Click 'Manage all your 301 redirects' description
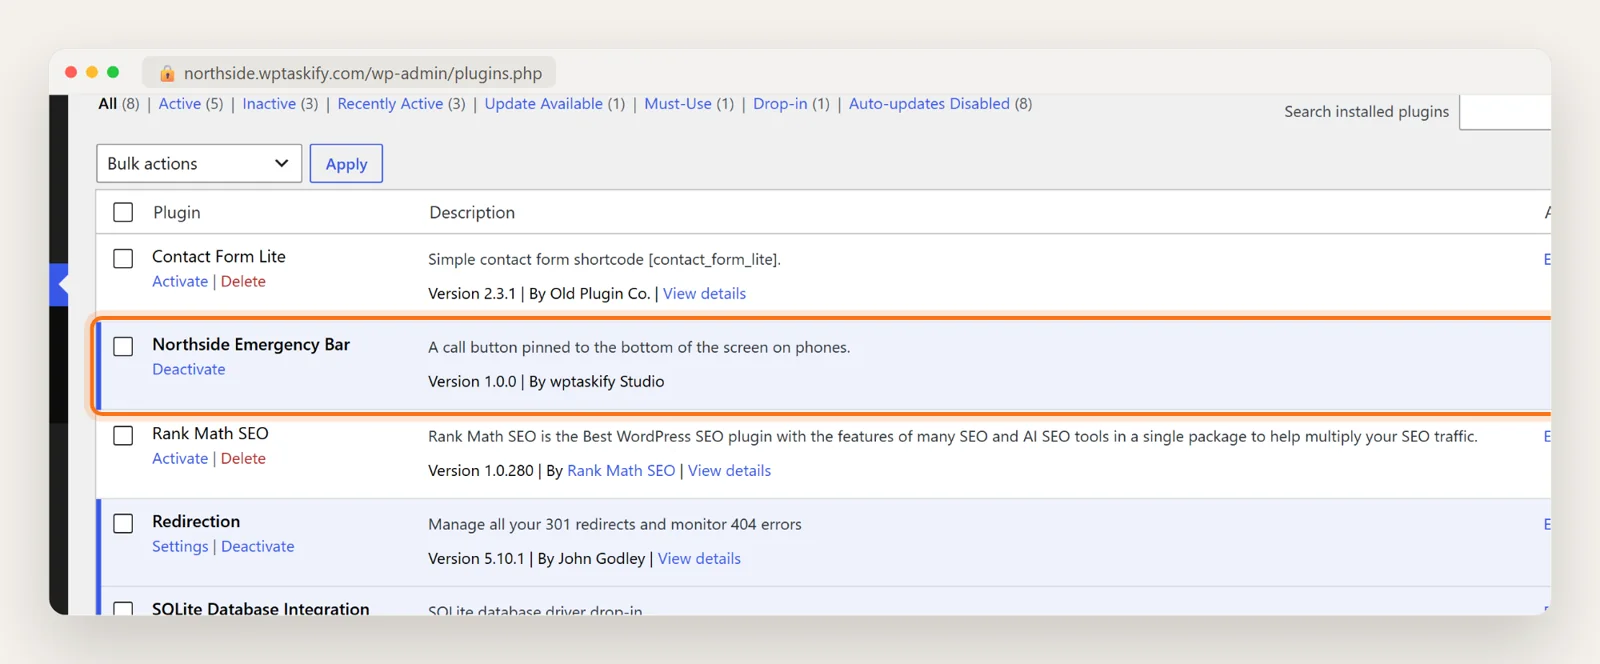 click(x=615, y=524)
